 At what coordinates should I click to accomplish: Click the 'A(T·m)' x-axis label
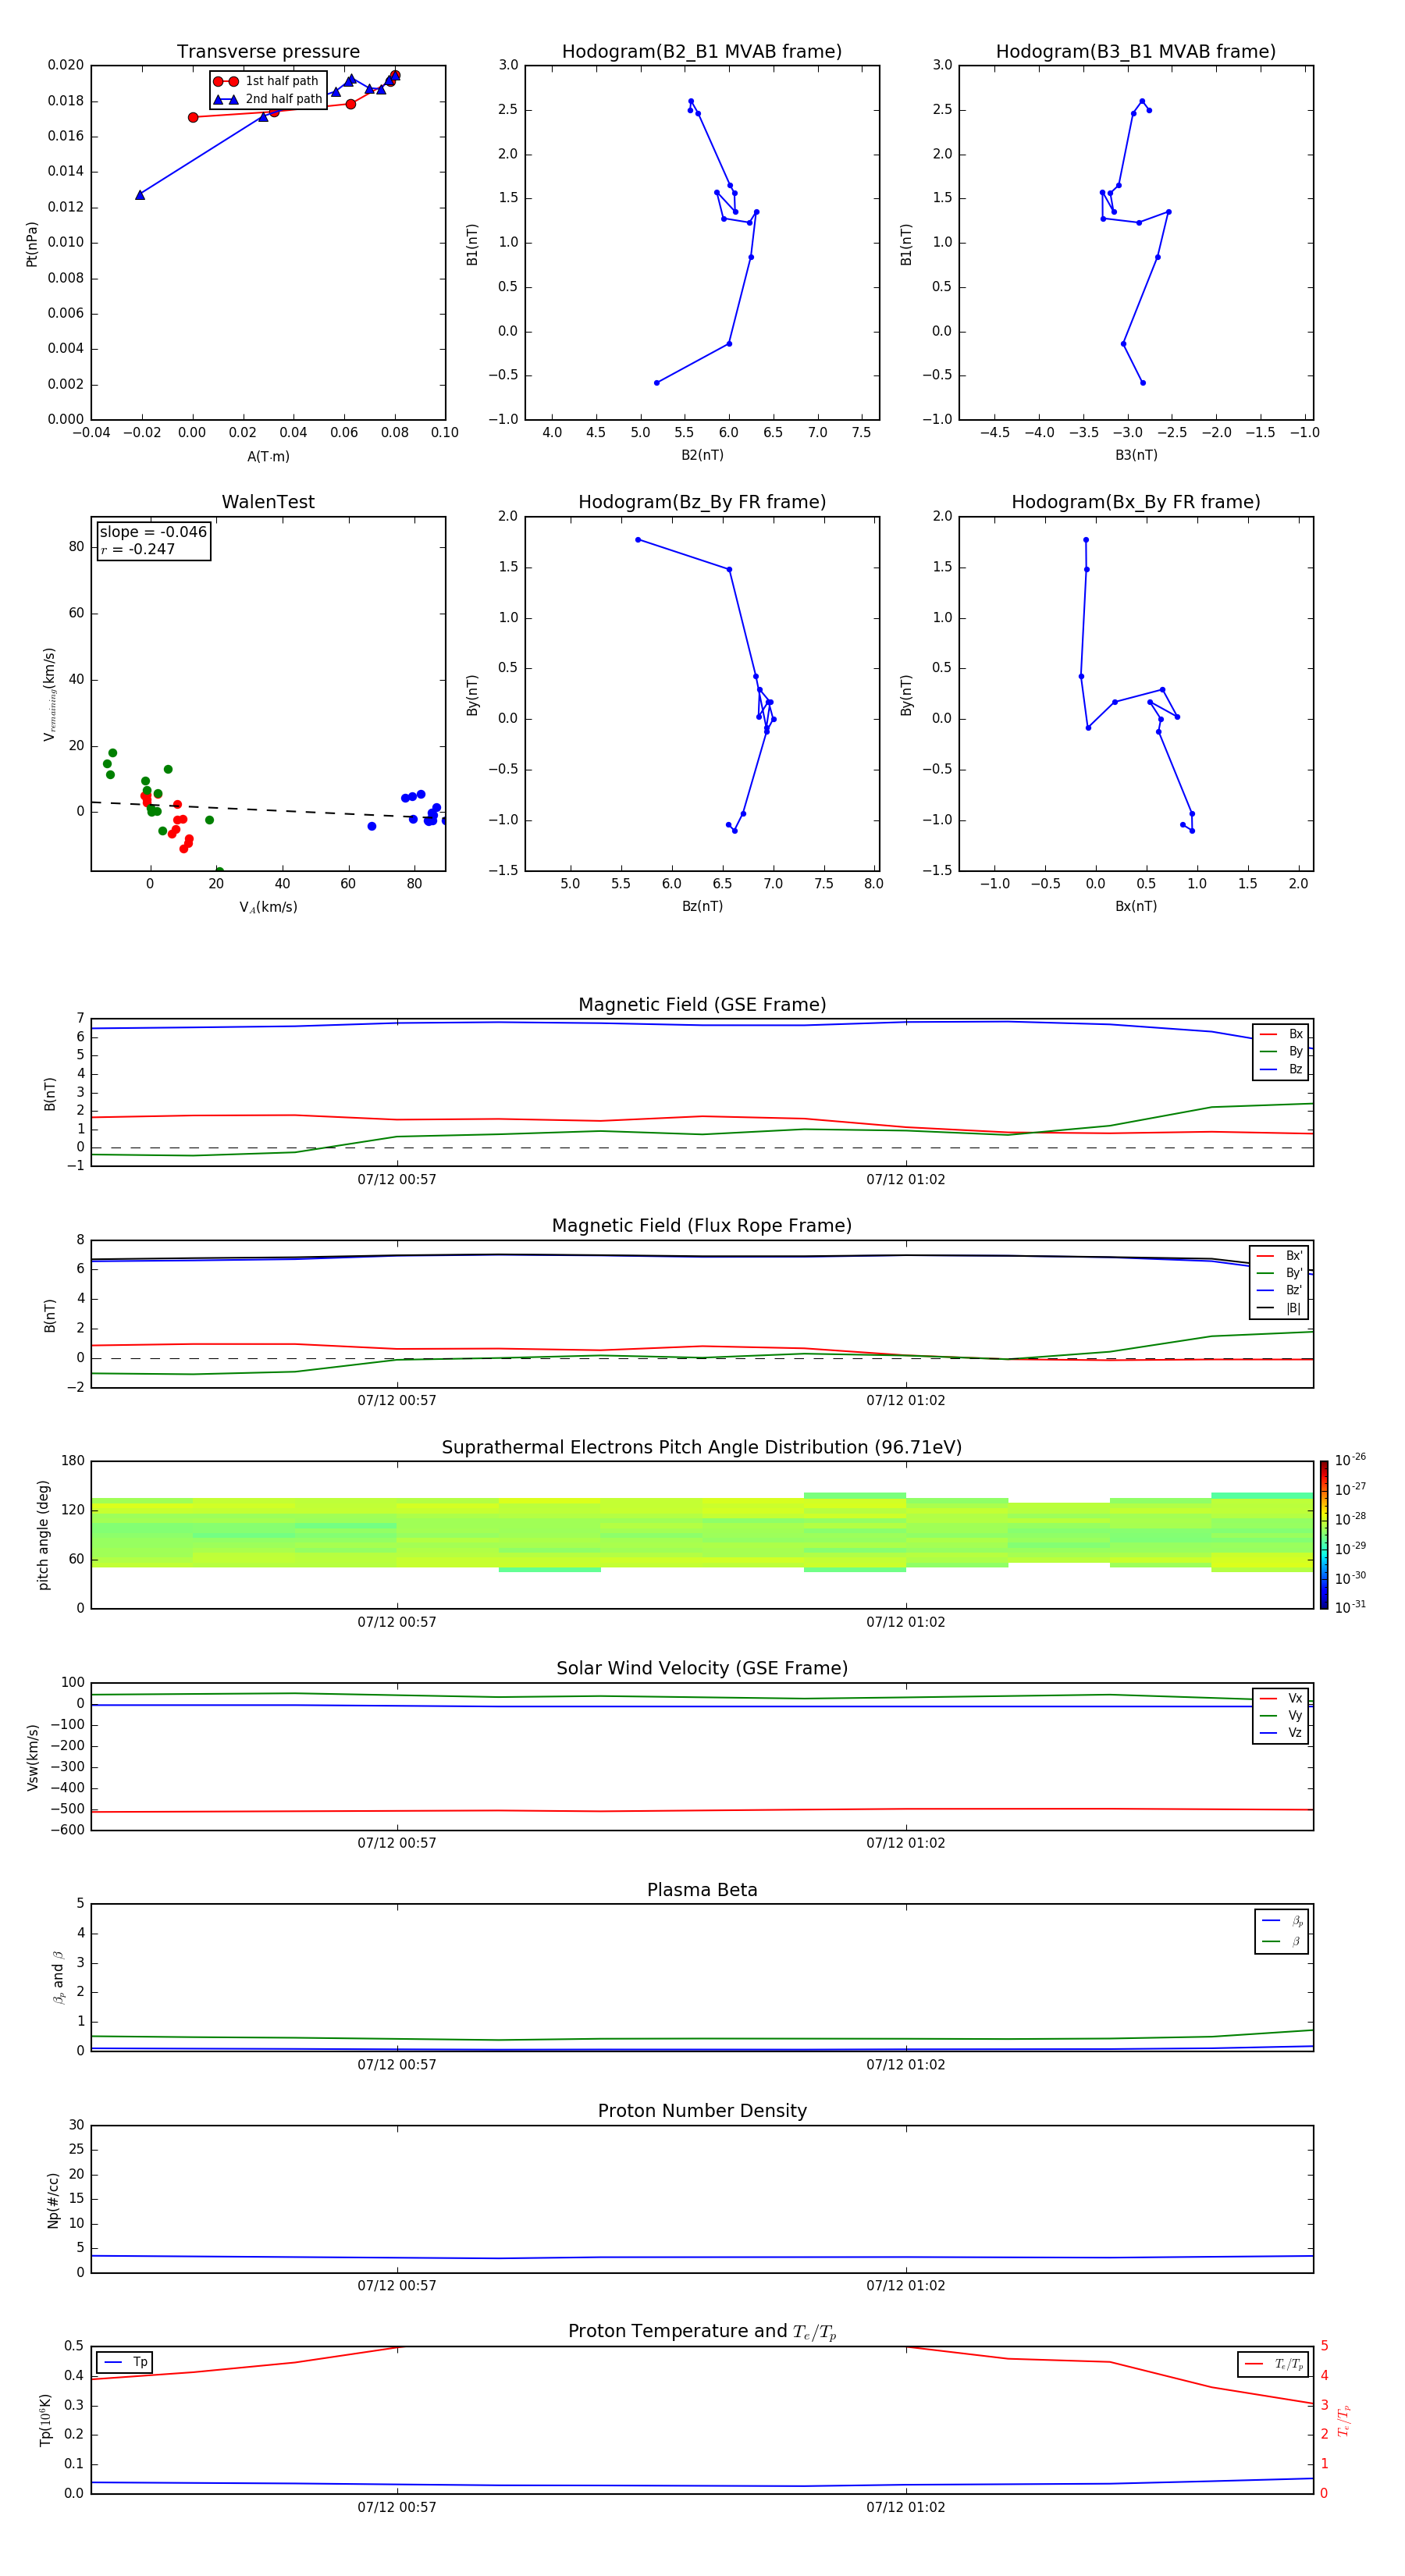(x=268, y=456)
